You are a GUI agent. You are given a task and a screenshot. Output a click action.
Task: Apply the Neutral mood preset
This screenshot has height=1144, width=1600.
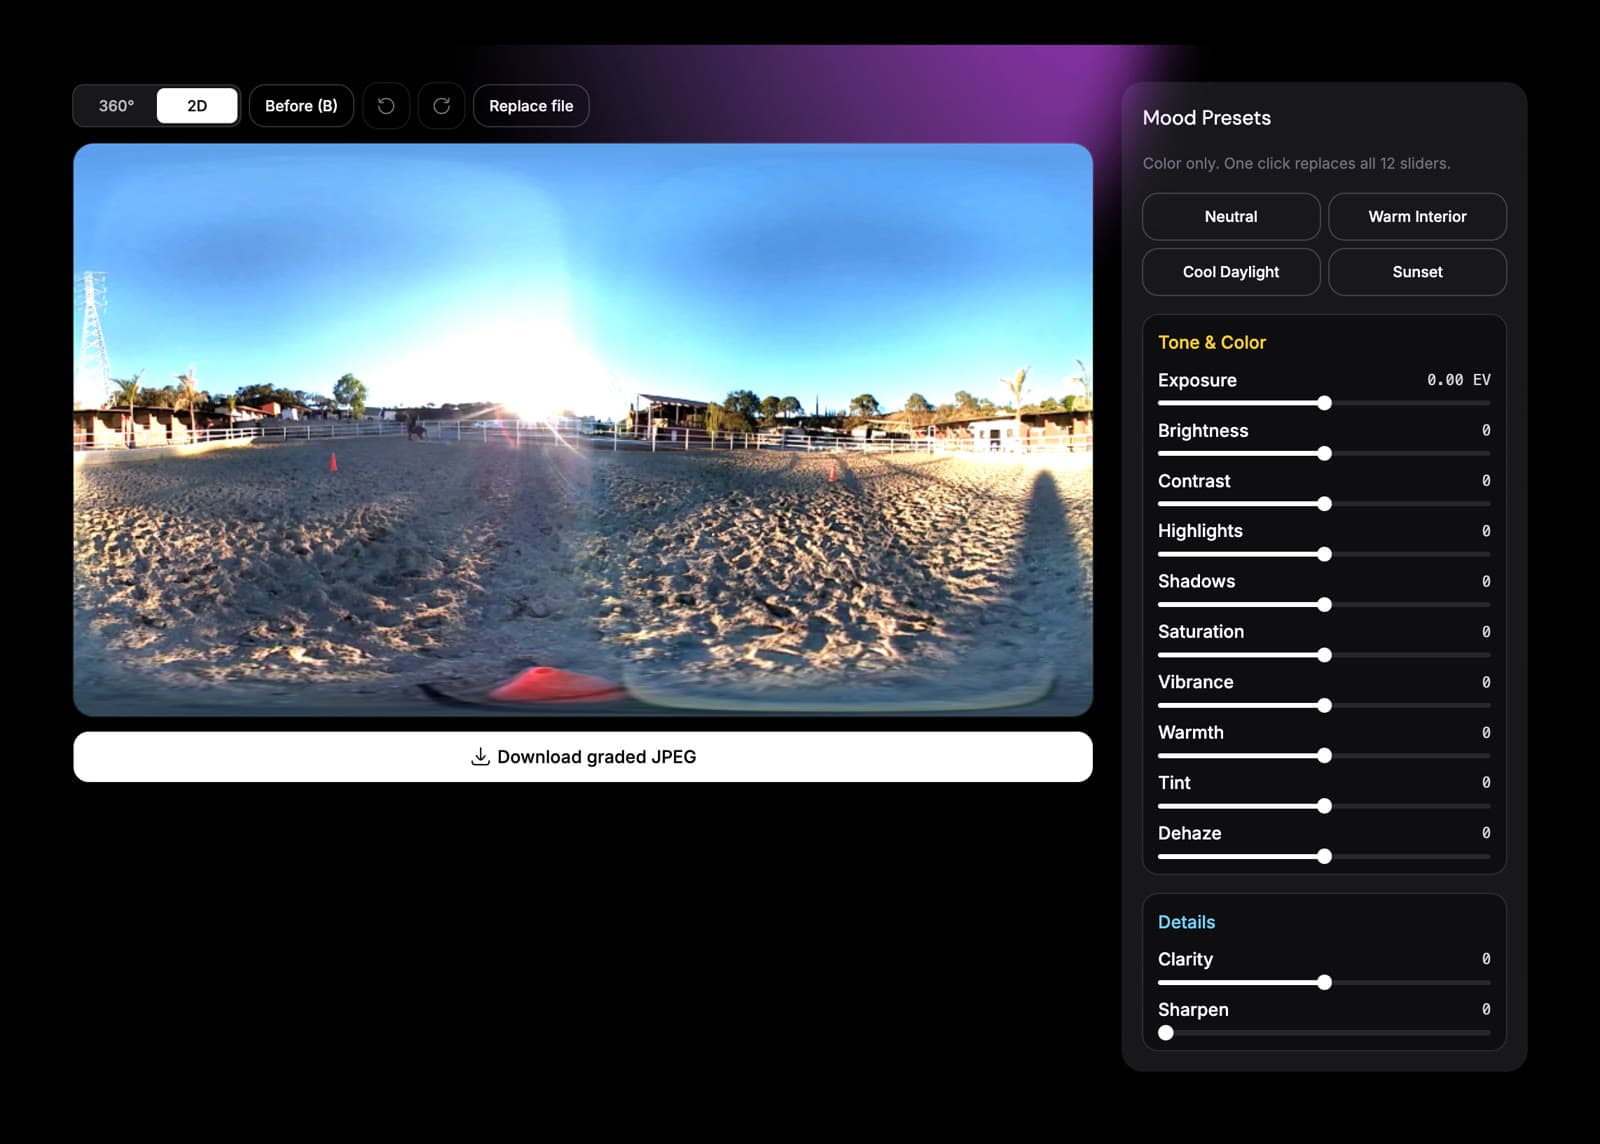[1231, 217]
